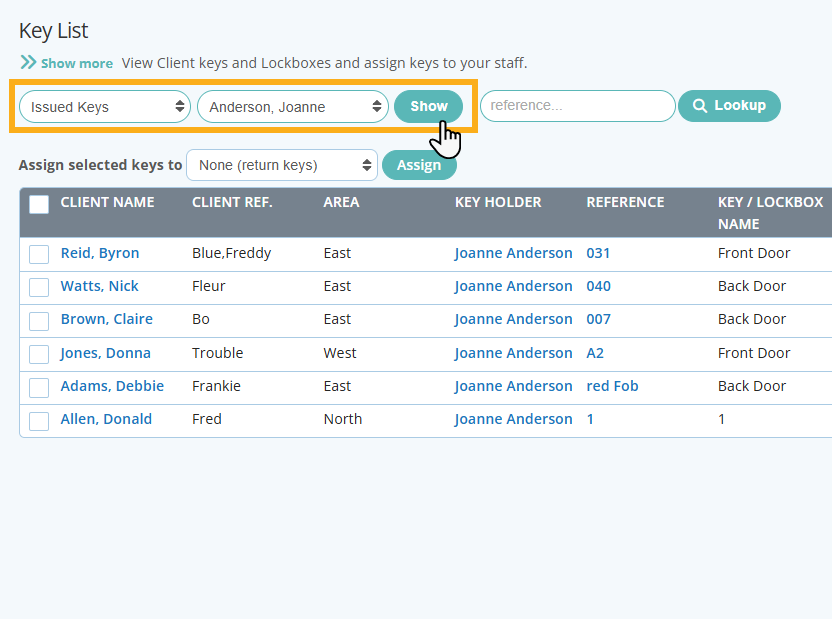
Task: Tick the checkbox for Adams, Debbie
Action: [39, 388]
